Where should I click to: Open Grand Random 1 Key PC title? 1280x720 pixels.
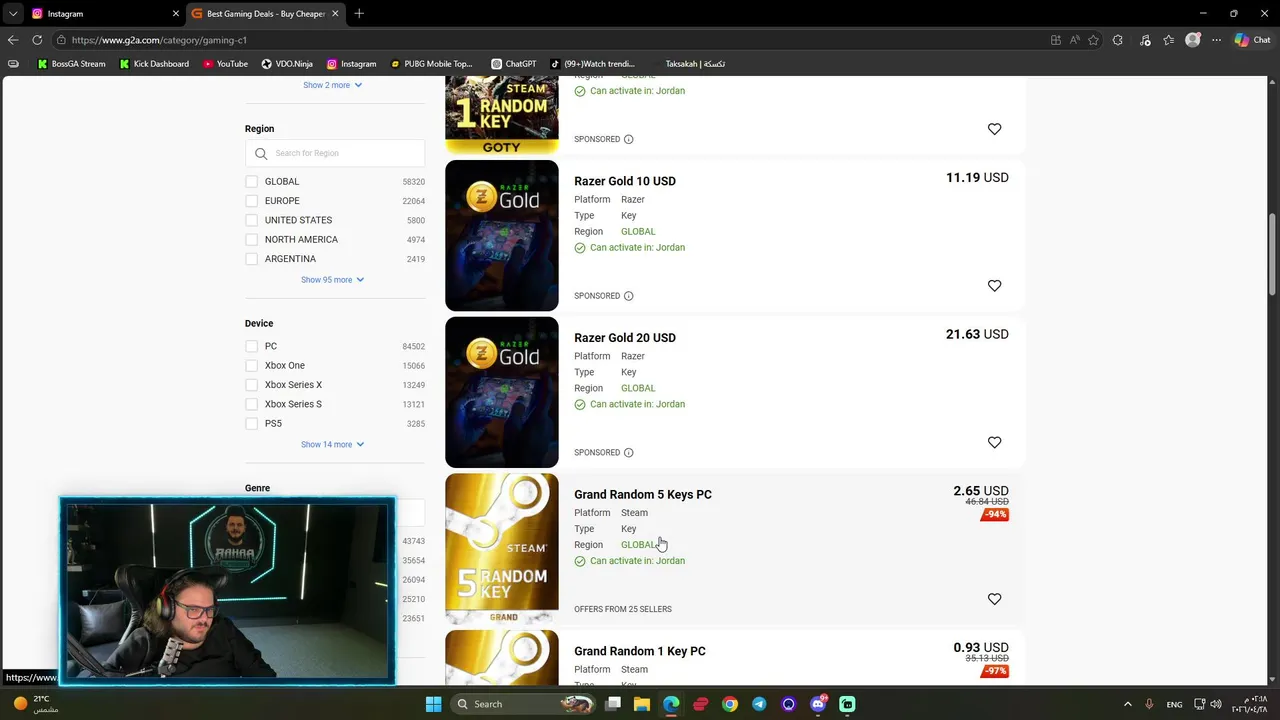click(x=640, y=651)
